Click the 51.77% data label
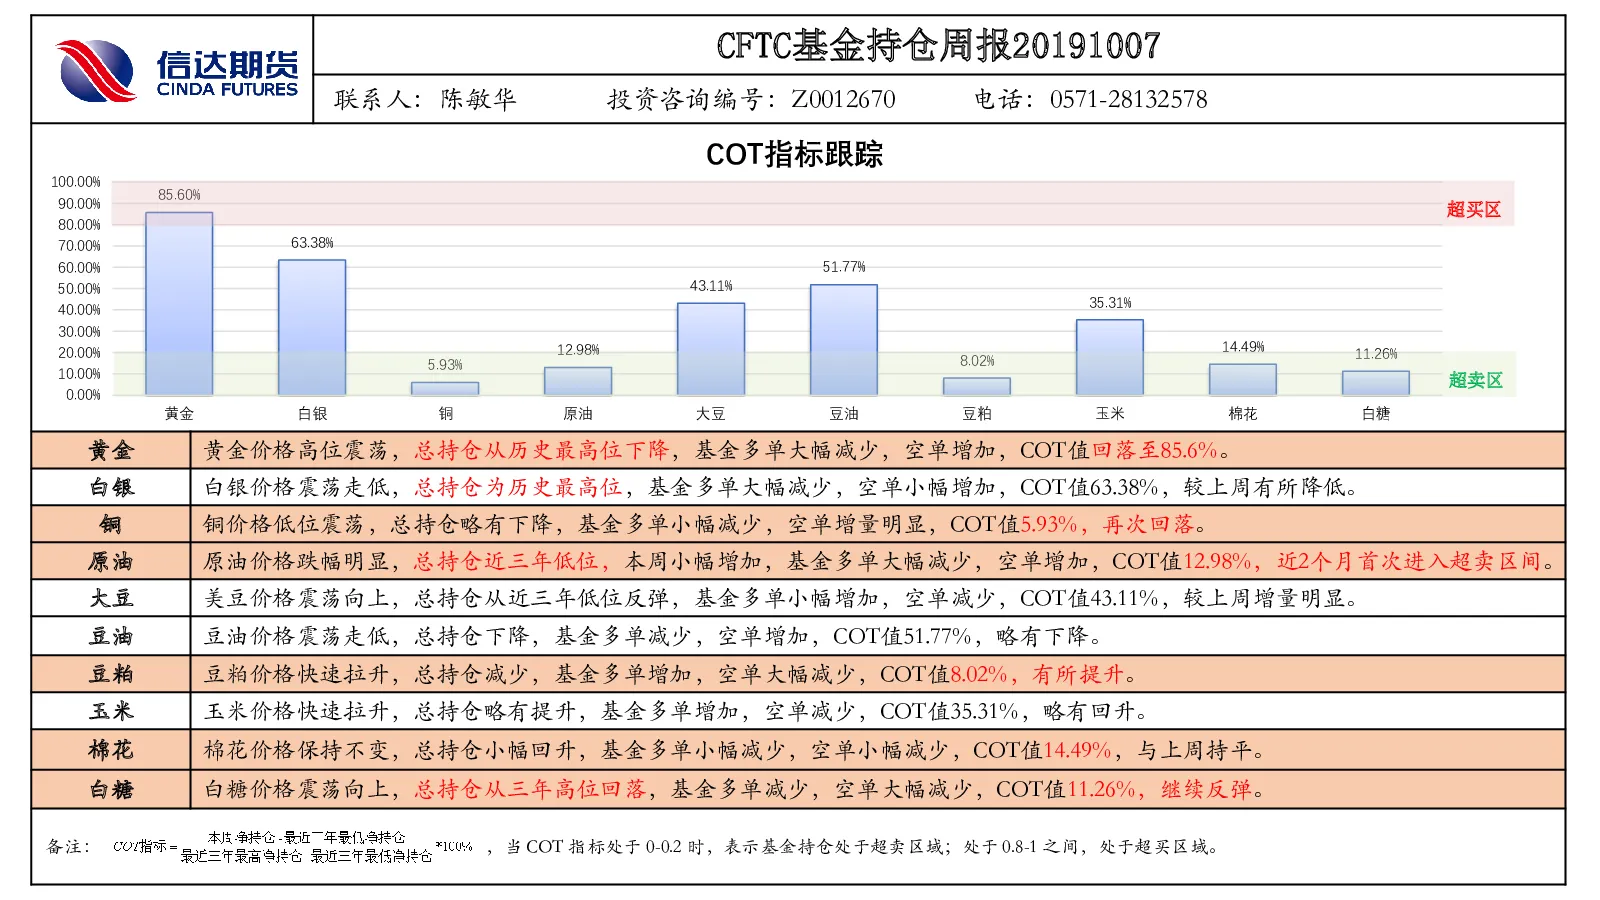This screenshot has height=900, width=1600. (844, 267)
